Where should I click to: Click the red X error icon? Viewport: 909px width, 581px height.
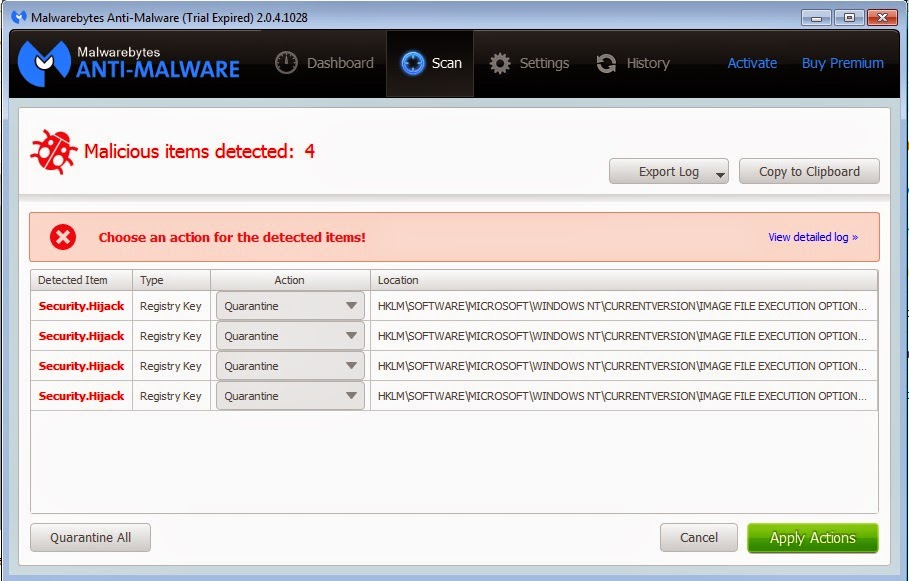pos(63,237)
